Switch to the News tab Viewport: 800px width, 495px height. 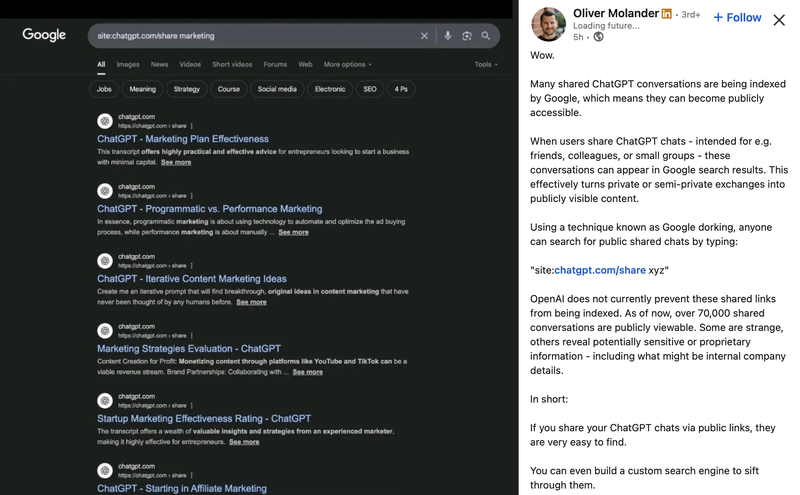[x=159, y=64]
